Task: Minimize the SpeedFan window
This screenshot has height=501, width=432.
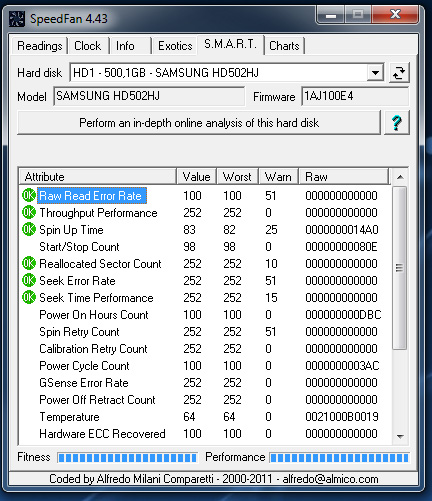Action: [x=331, y=15]
